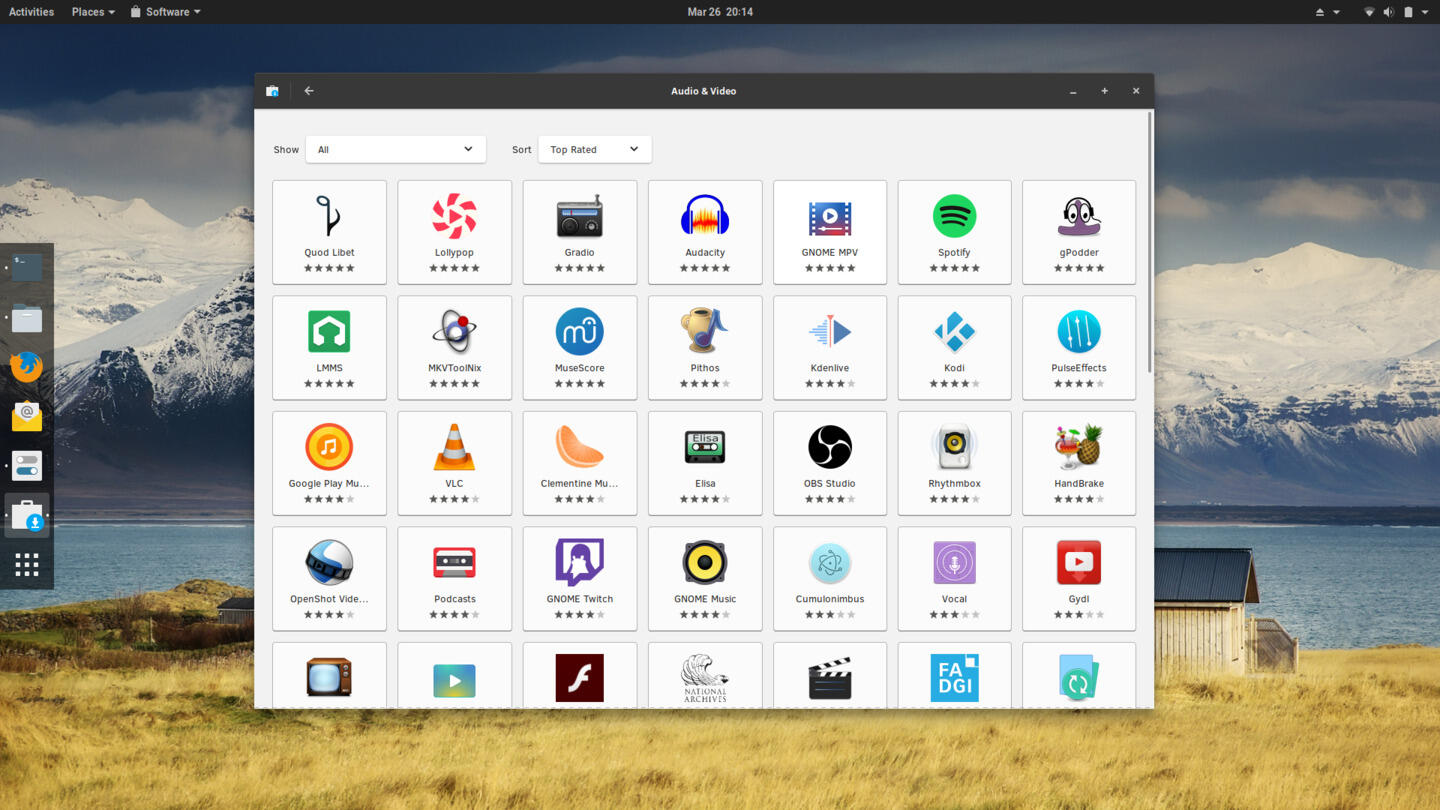1440x810 pixels.
Task: Open the LMMS app tile
Action: click(329, 347)
